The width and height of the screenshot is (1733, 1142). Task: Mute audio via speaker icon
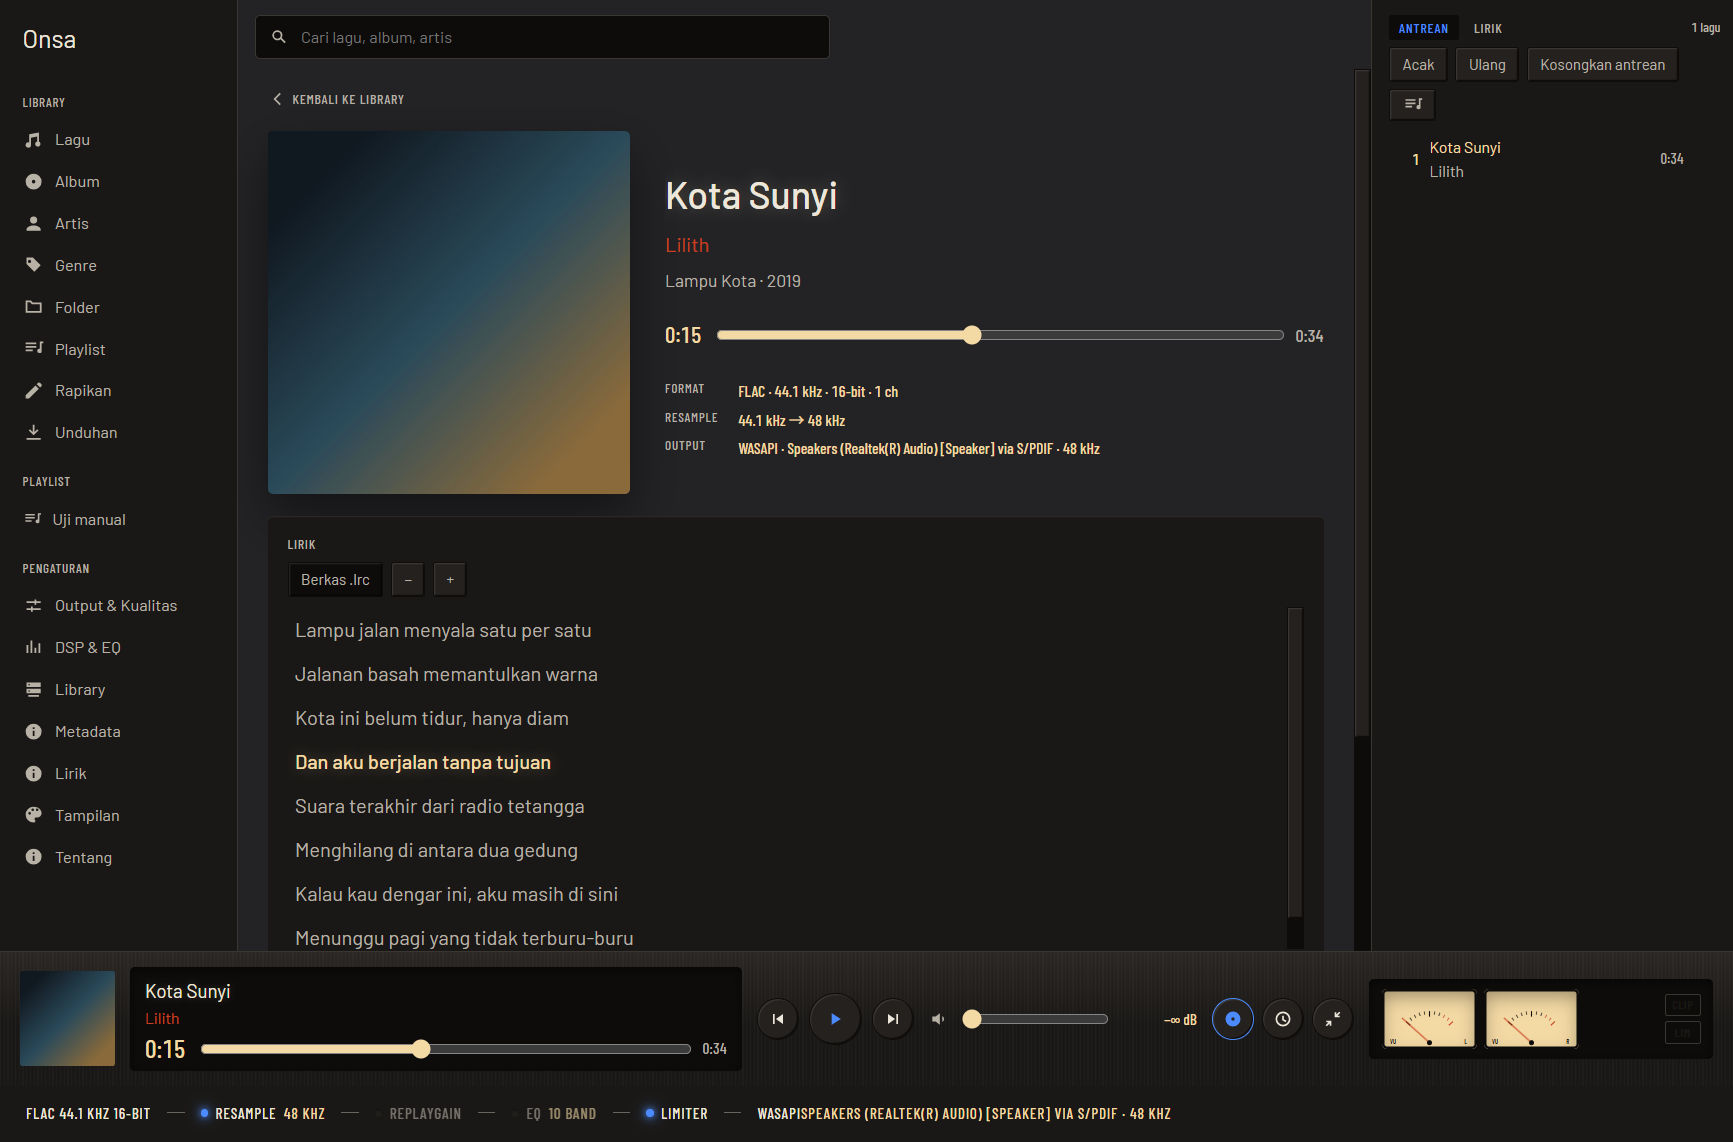[938, 1019]
